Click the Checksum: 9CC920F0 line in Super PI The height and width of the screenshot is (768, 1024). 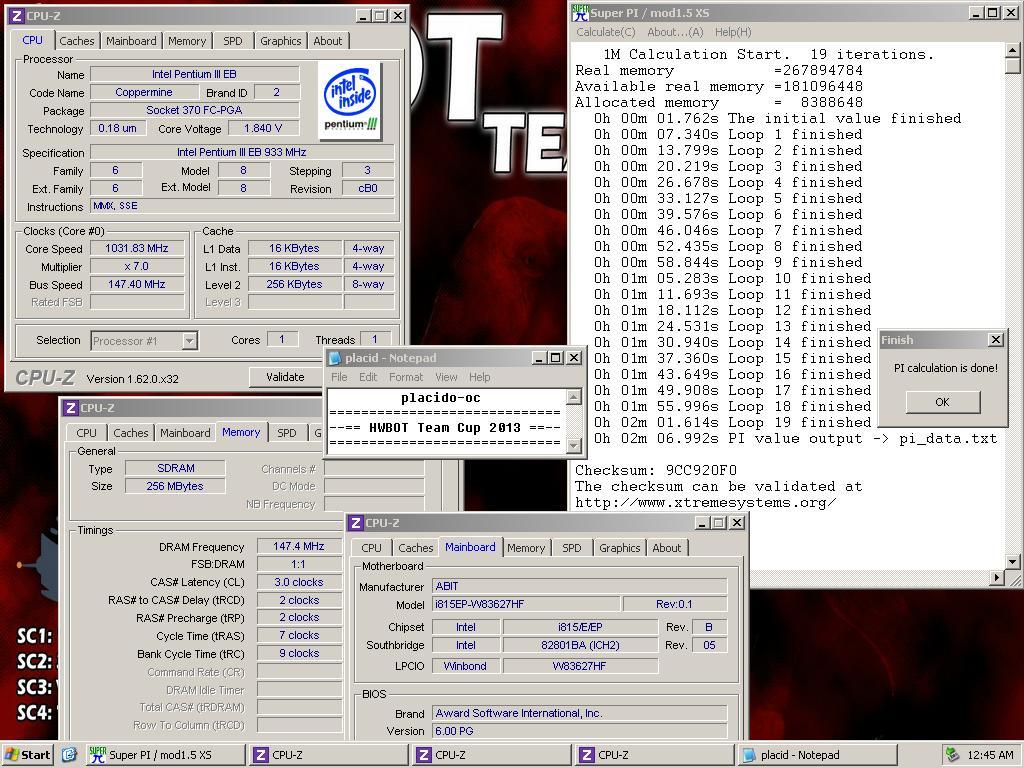click(x=656, y=470)
